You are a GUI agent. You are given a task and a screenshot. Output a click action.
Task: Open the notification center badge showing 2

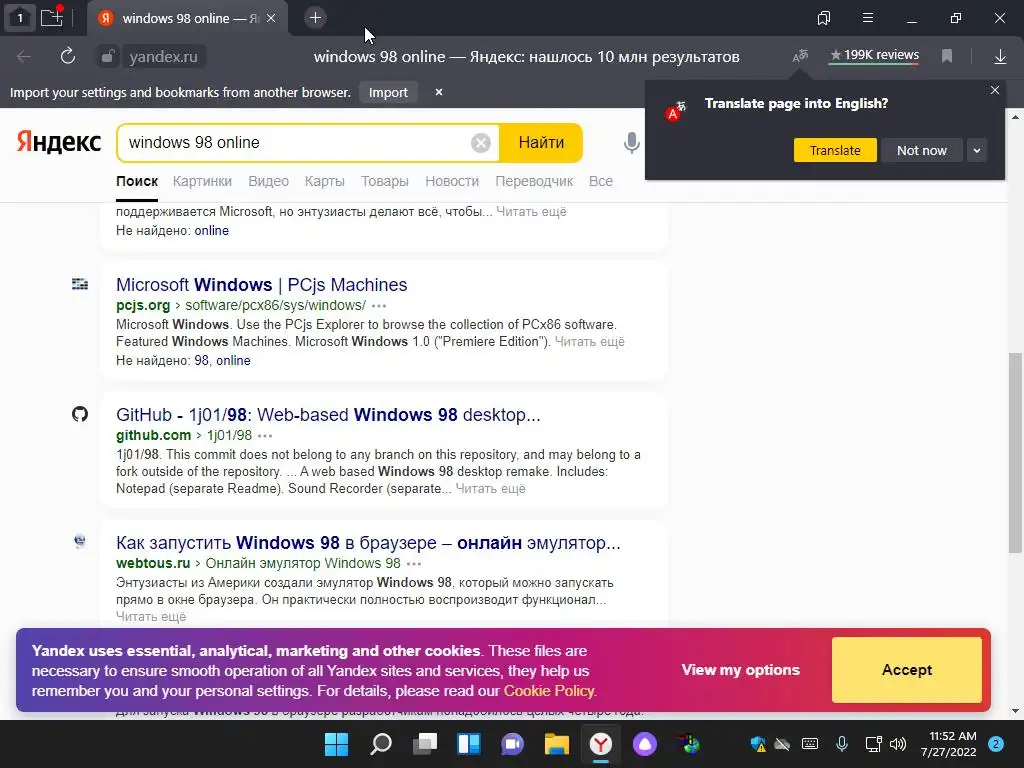[x=995, y=744]
